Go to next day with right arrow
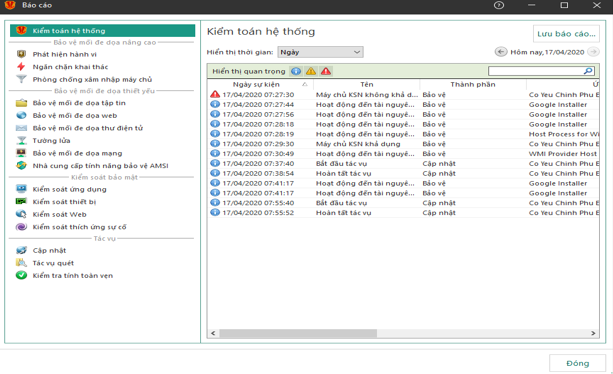The height and width of the screenshot is (374, 613). [593, 52]
